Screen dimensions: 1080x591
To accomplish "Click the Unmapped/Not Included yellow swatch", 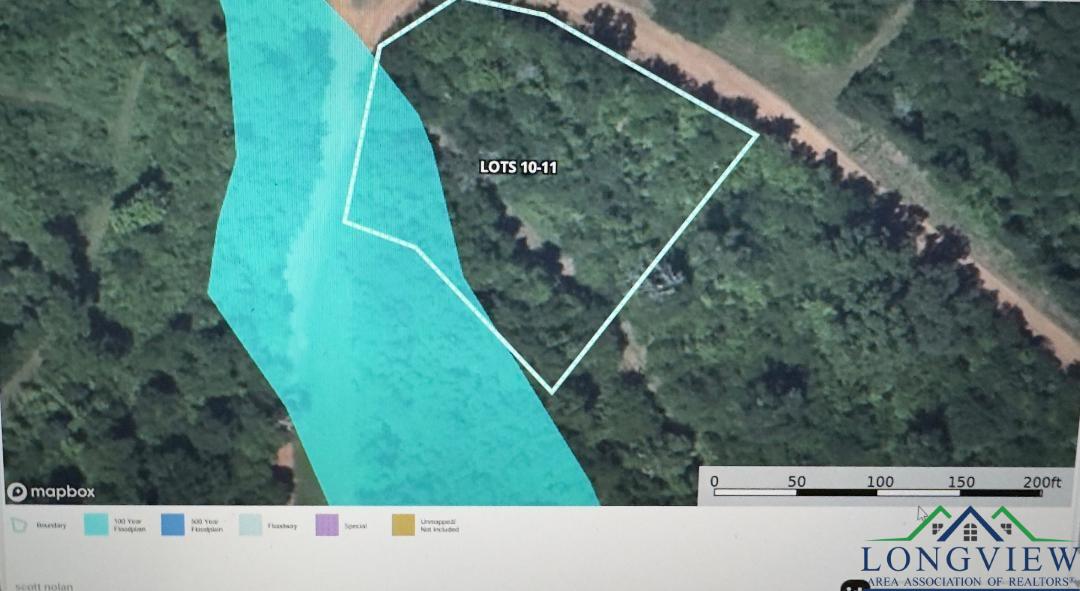I will (405, 525).
